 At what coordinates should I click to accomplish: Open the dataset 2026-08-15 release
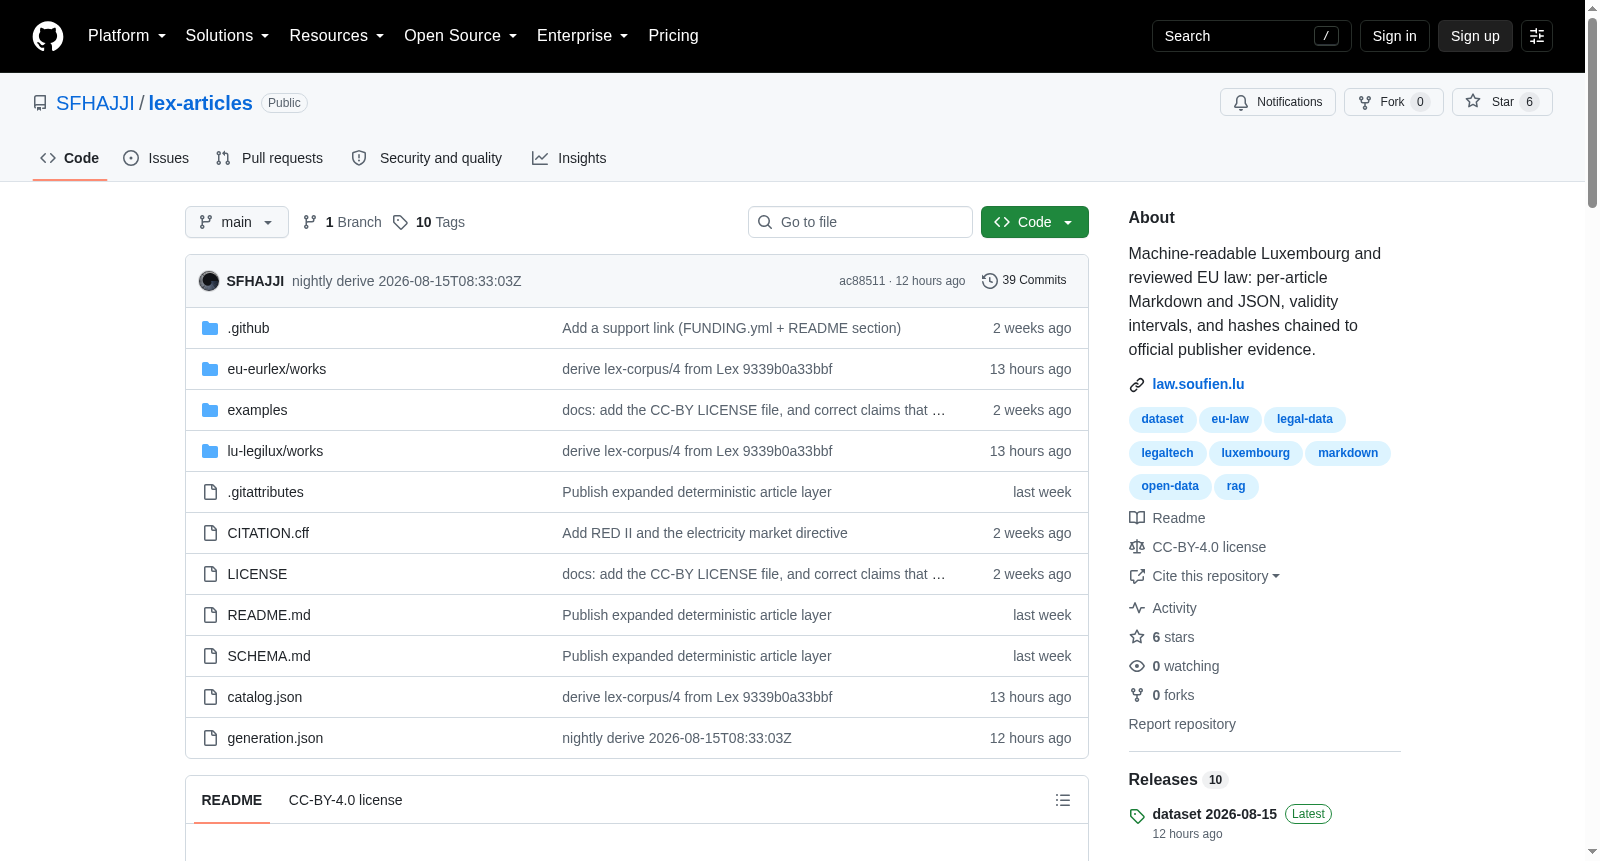click(1215, 814)
